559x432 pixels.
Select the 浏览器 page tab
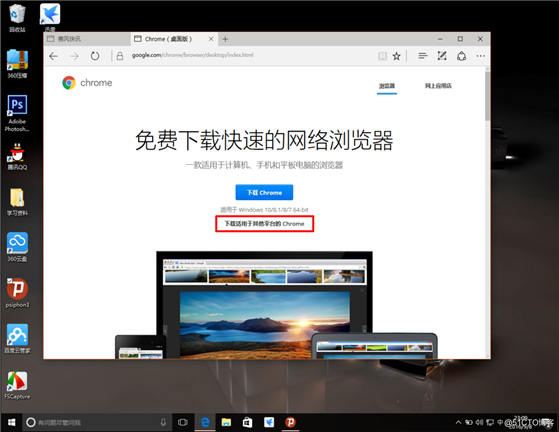387,86
